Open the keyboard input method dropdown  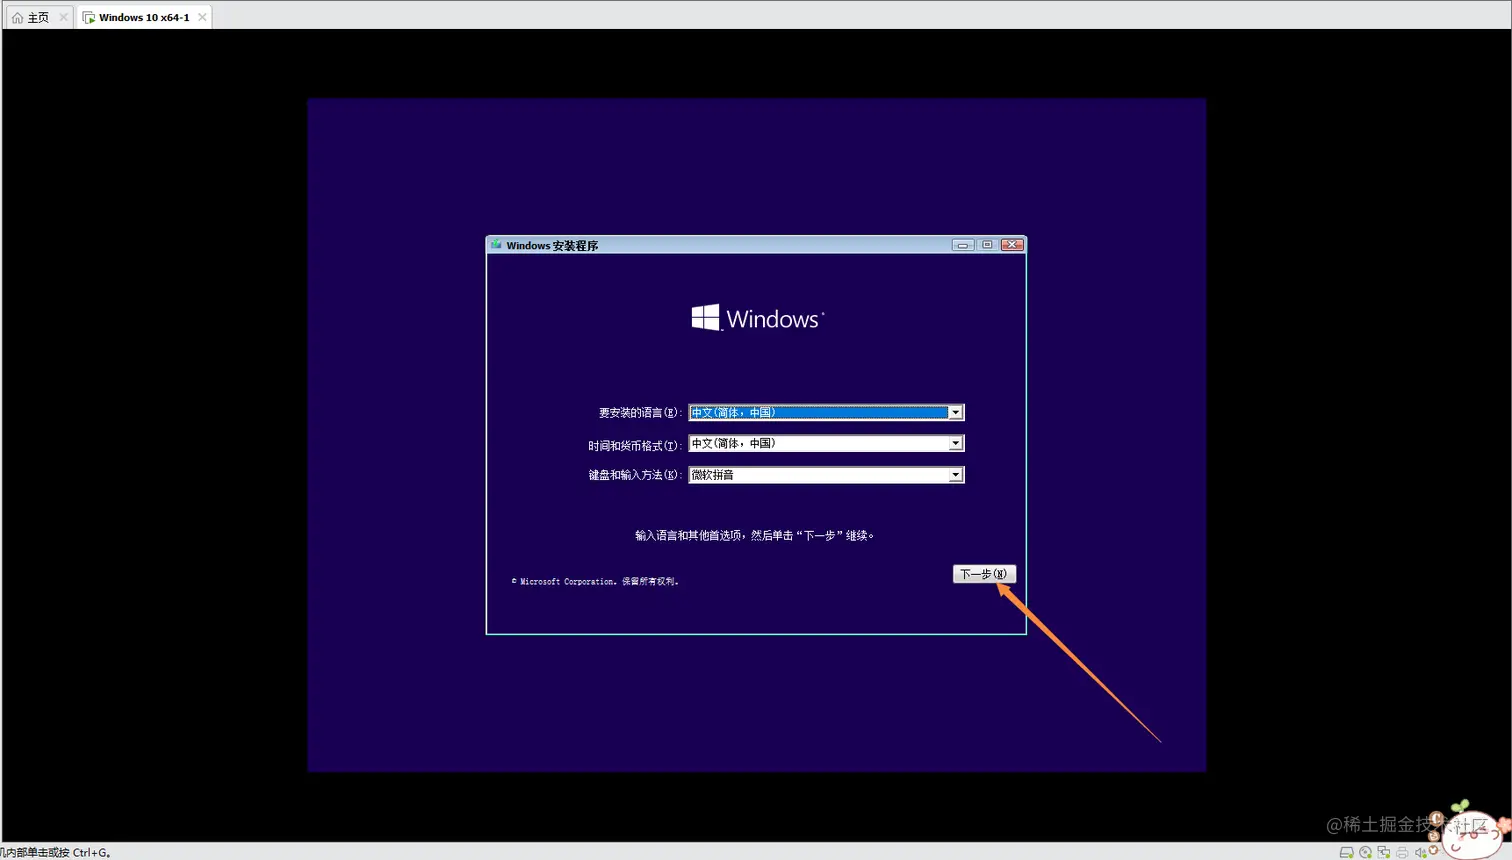(x=826, y=475)
